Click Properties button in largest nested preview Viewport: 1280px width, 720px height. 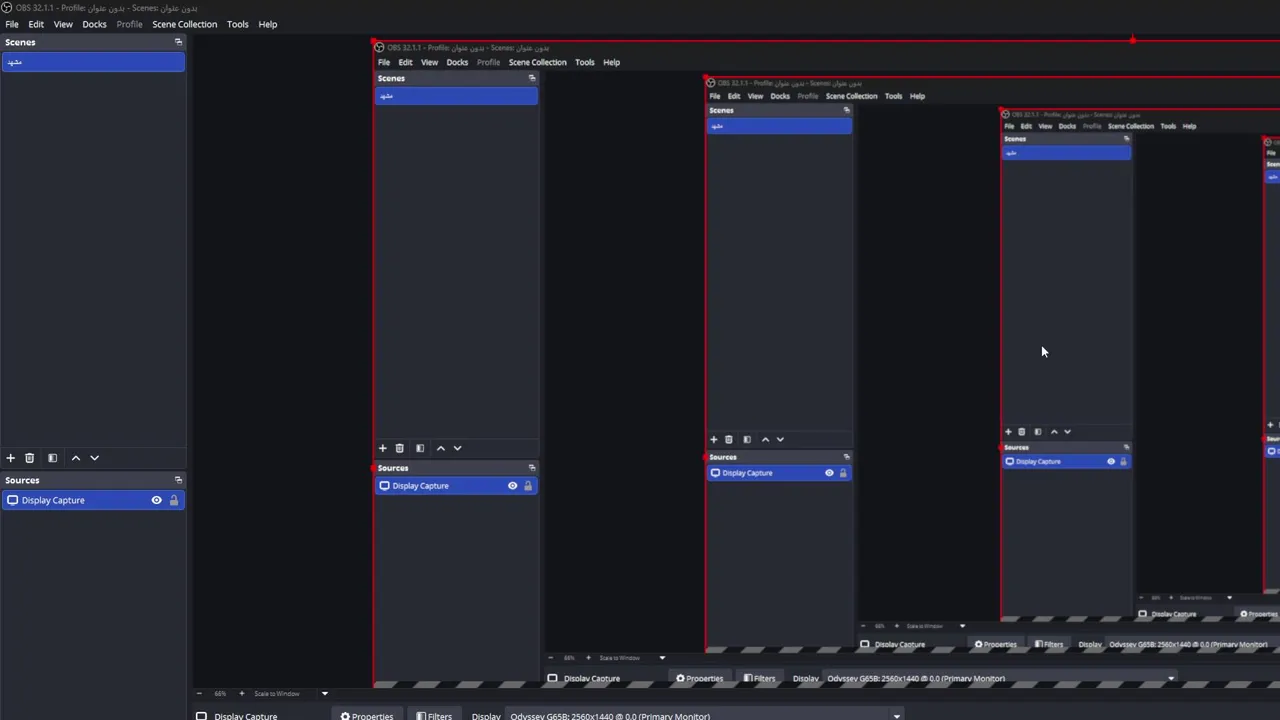point(699,678)
